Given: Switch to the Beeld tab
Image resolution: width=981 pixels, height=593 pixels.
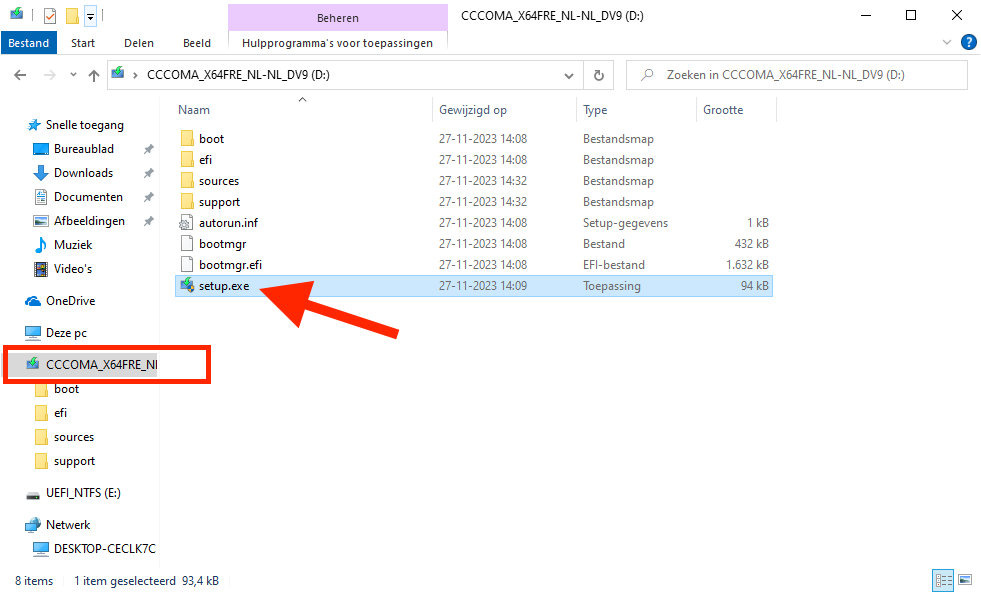Looking at the screenshot, I should coord(196,43).
